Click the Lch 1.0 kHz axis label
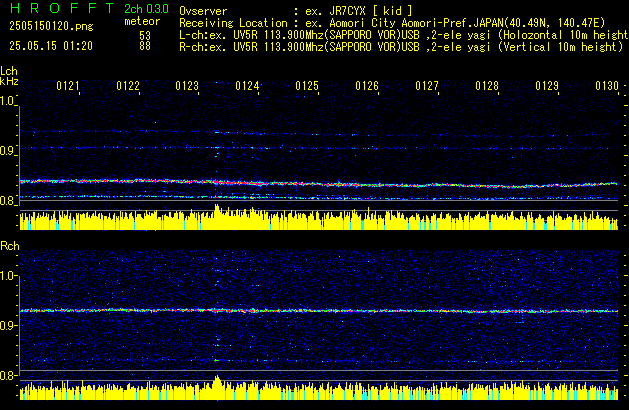Viewport: 629px width, 410px height. tap(7, 101)
